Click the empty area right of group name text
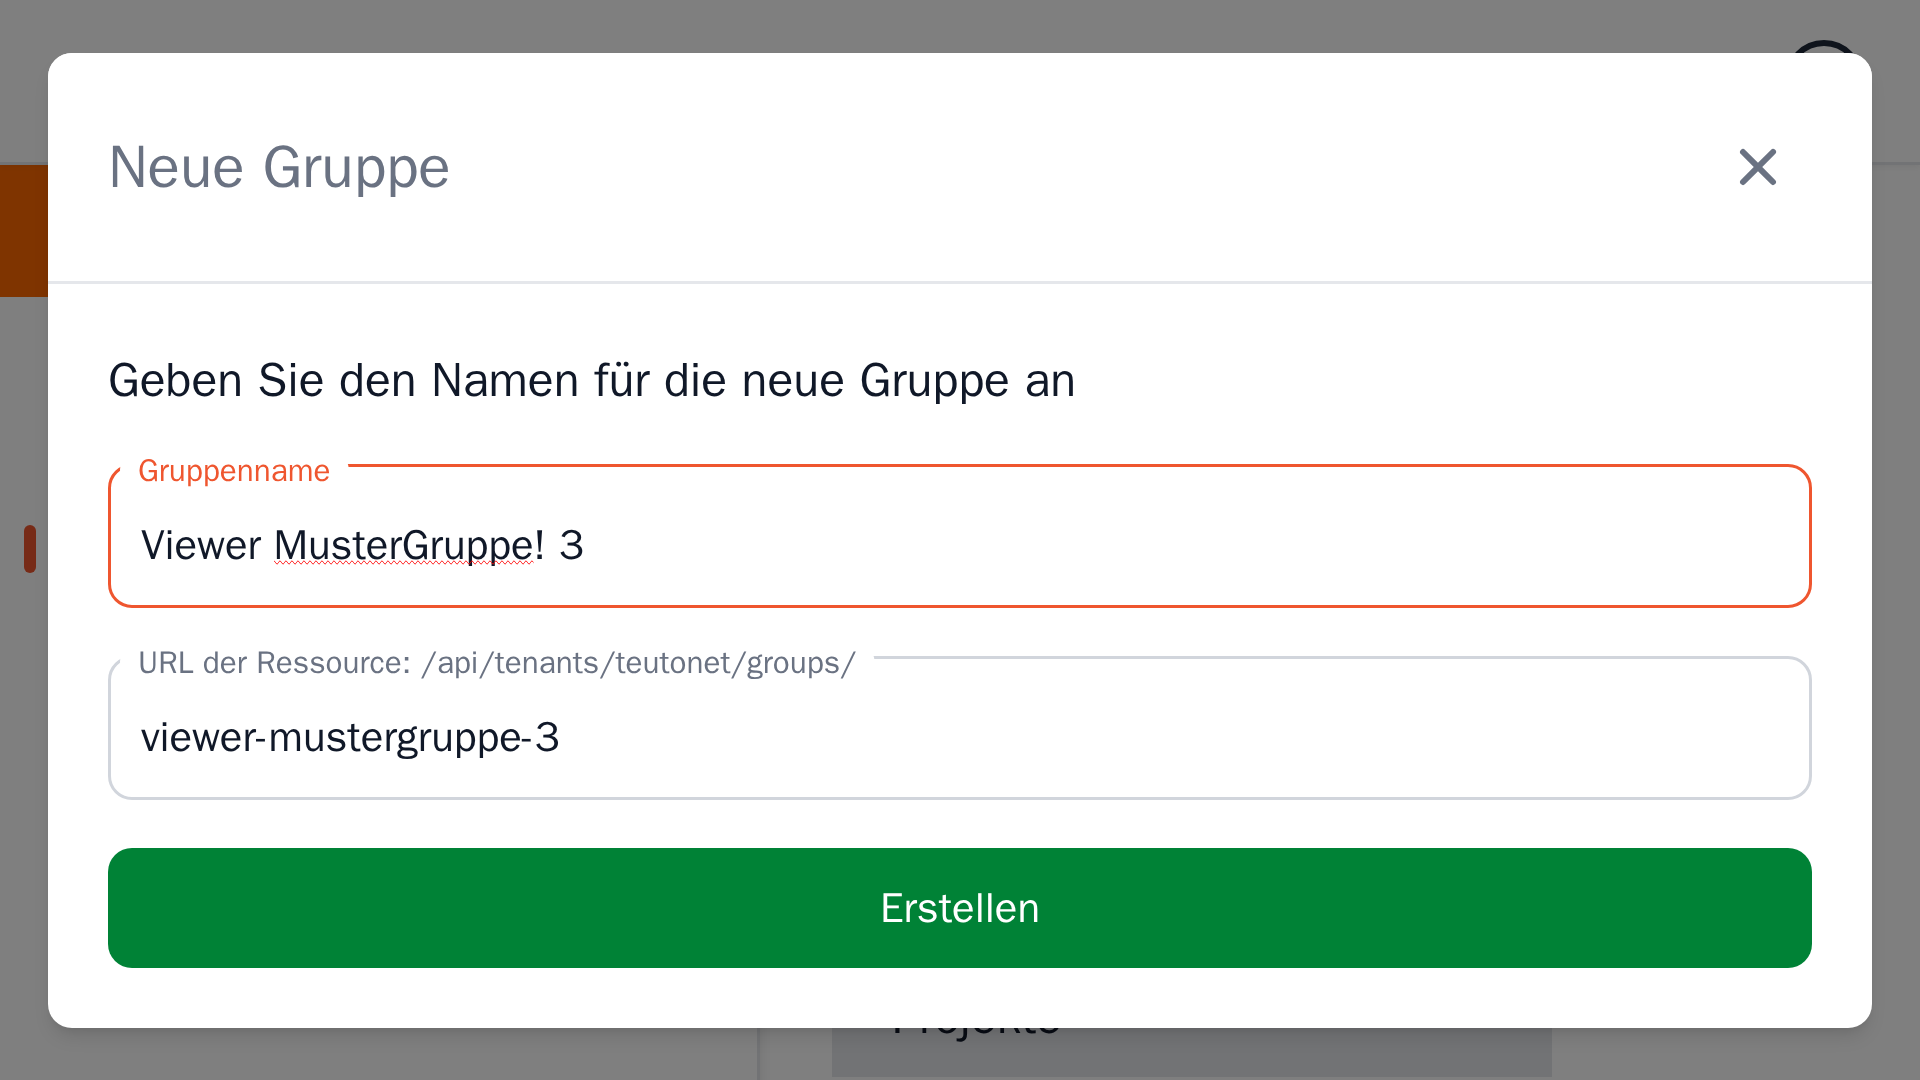 click(x=1200, y=543)
